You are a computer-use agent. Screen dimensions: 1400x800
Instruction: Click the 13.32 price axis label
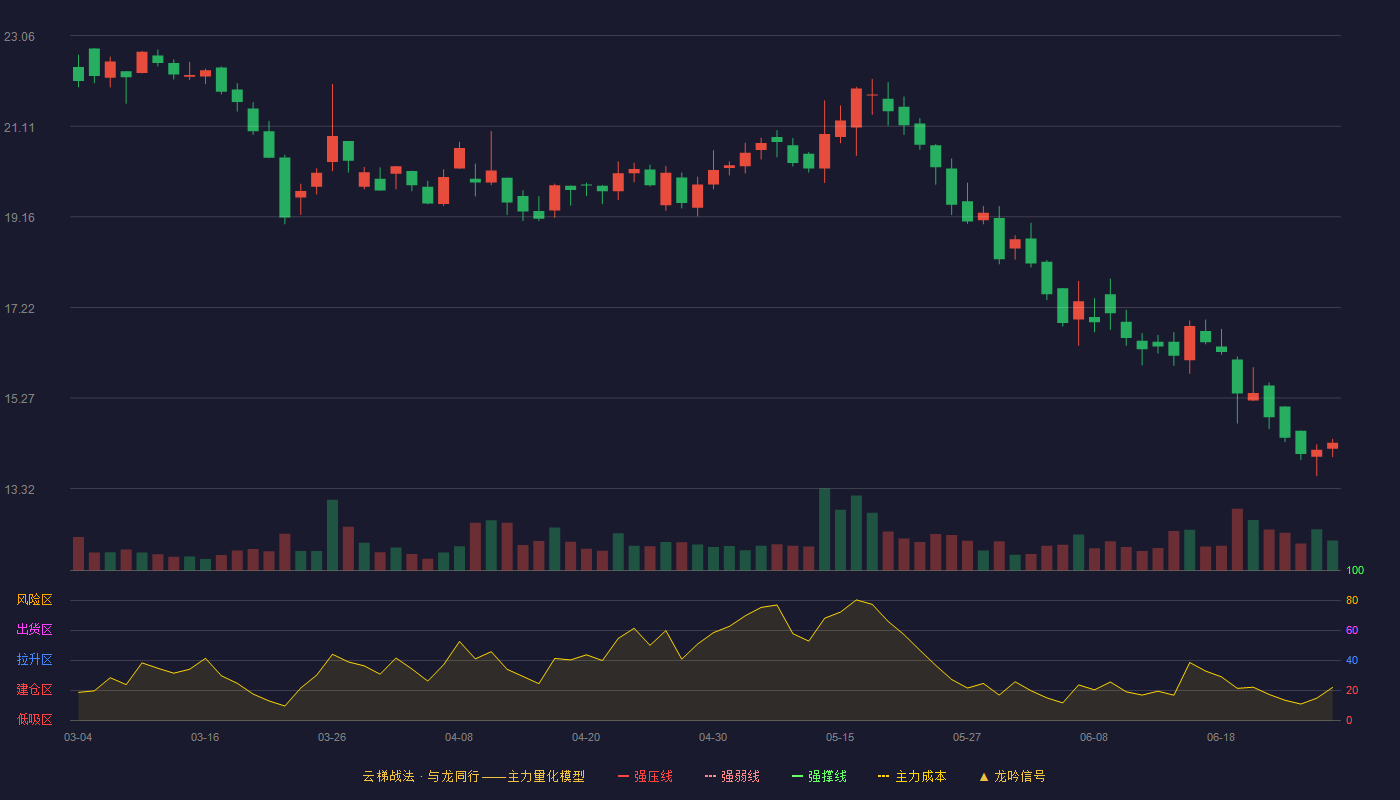pos(19,490)
